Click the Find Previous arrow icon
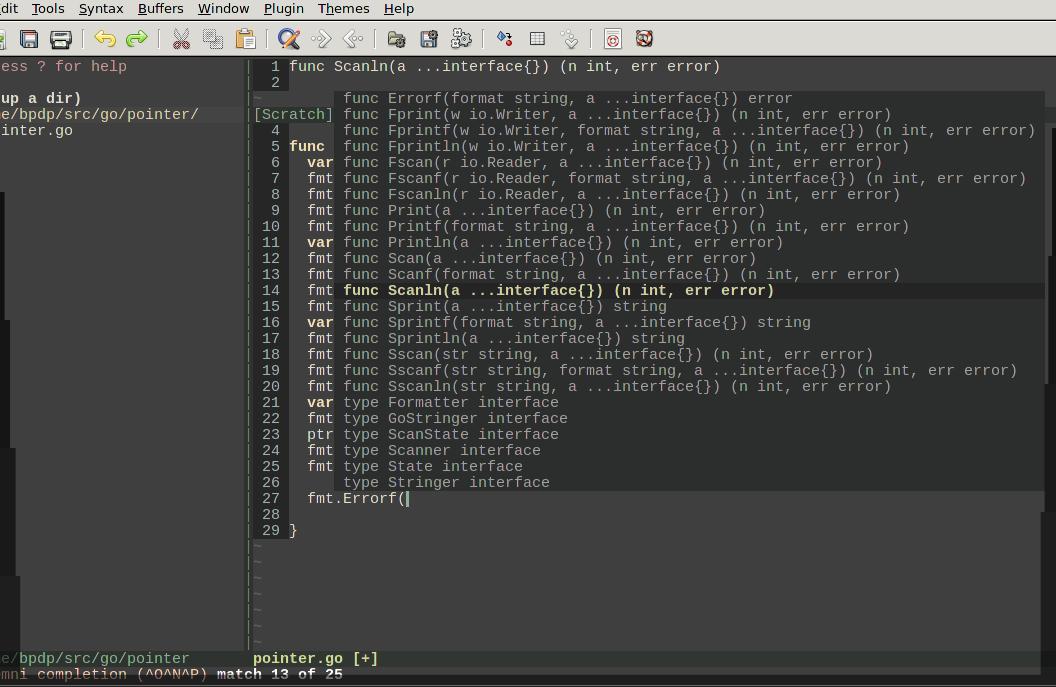The image size is (1056, 687). coord(353,38)
